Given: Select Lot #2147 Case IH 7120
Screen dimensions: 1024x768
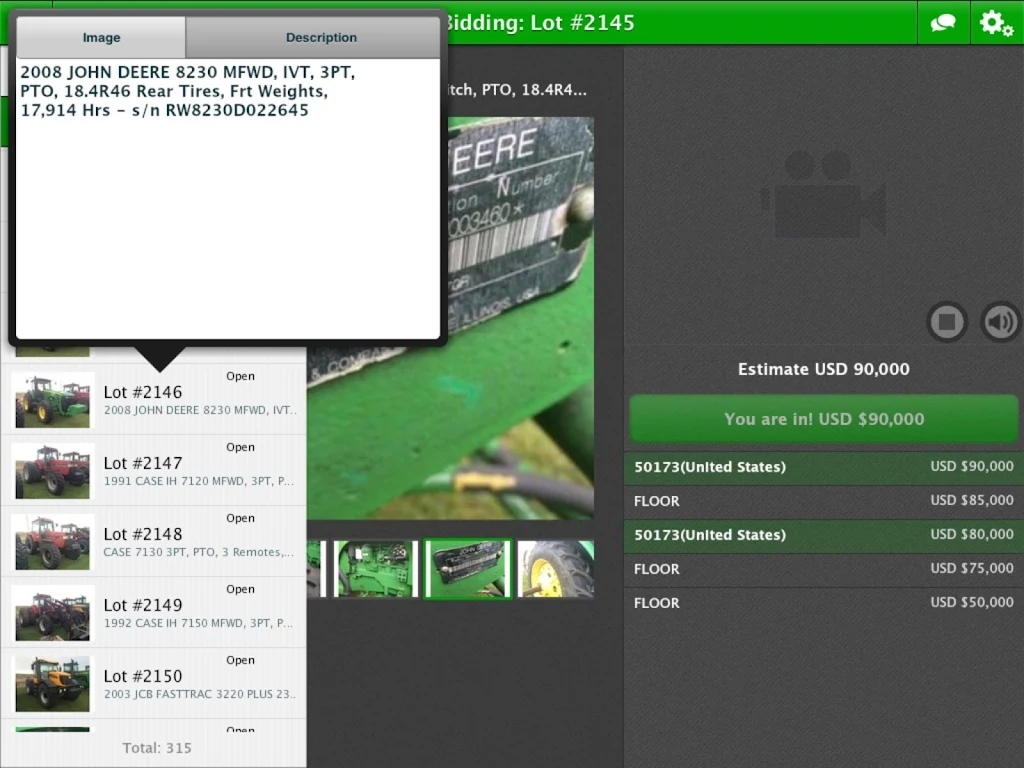Looking at the screenshot, I should (x=154, y=471).
